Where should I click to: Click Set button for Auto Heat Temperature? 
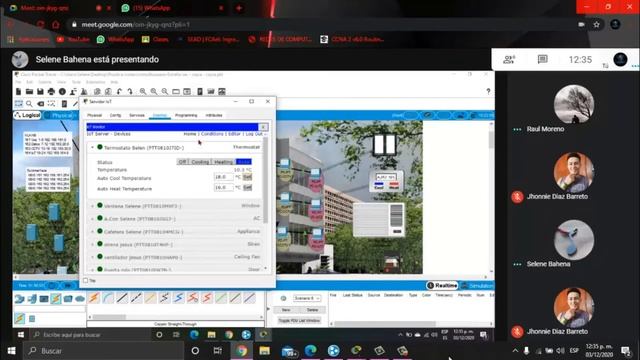point(247,188)
